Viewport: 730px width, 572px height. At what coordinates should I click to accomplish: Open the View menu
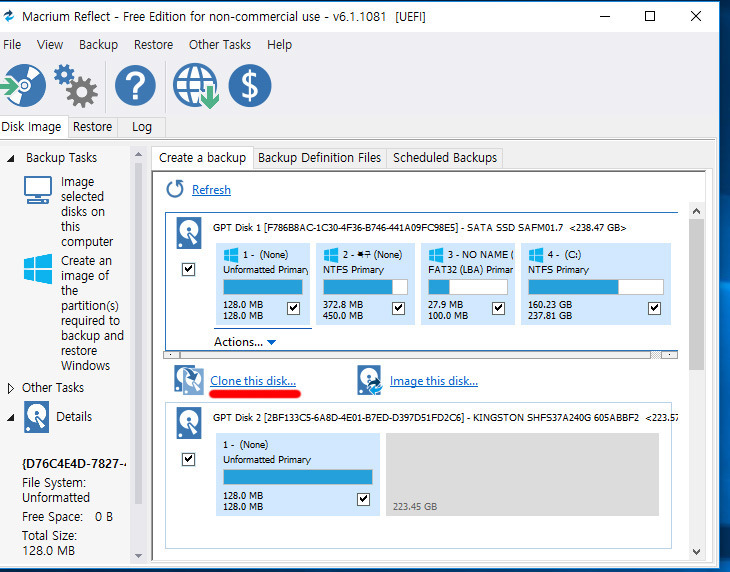click(x=50, y=45)
